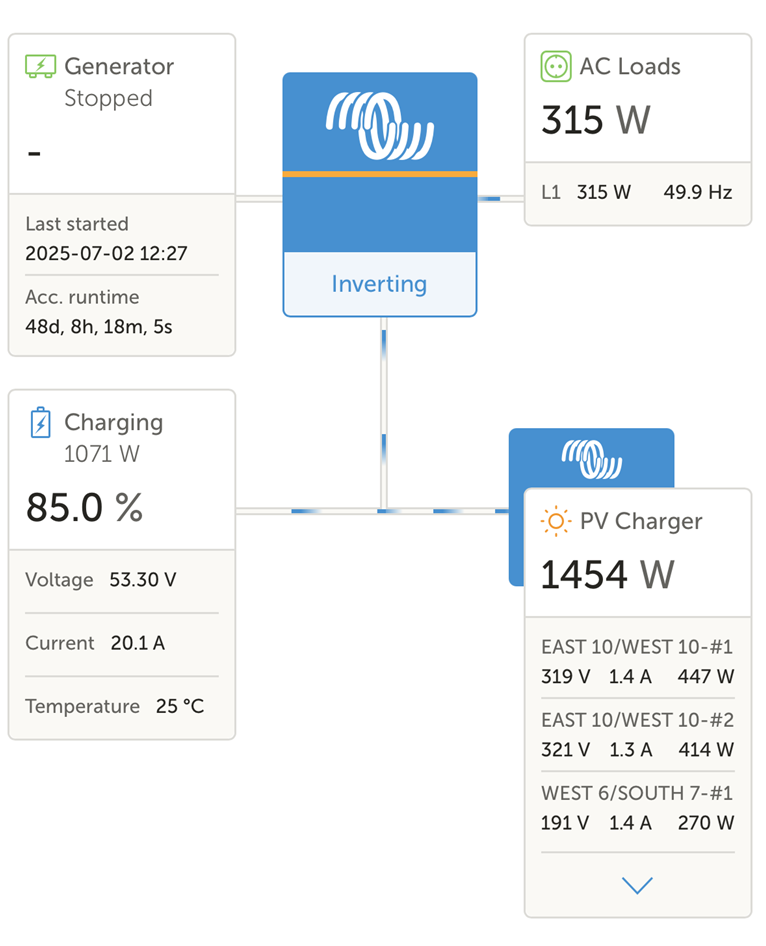Image resolution: width=766 pixels, height=946 pixels.
Task: Select the Inverting status label
Action: [x=379, y=284]
